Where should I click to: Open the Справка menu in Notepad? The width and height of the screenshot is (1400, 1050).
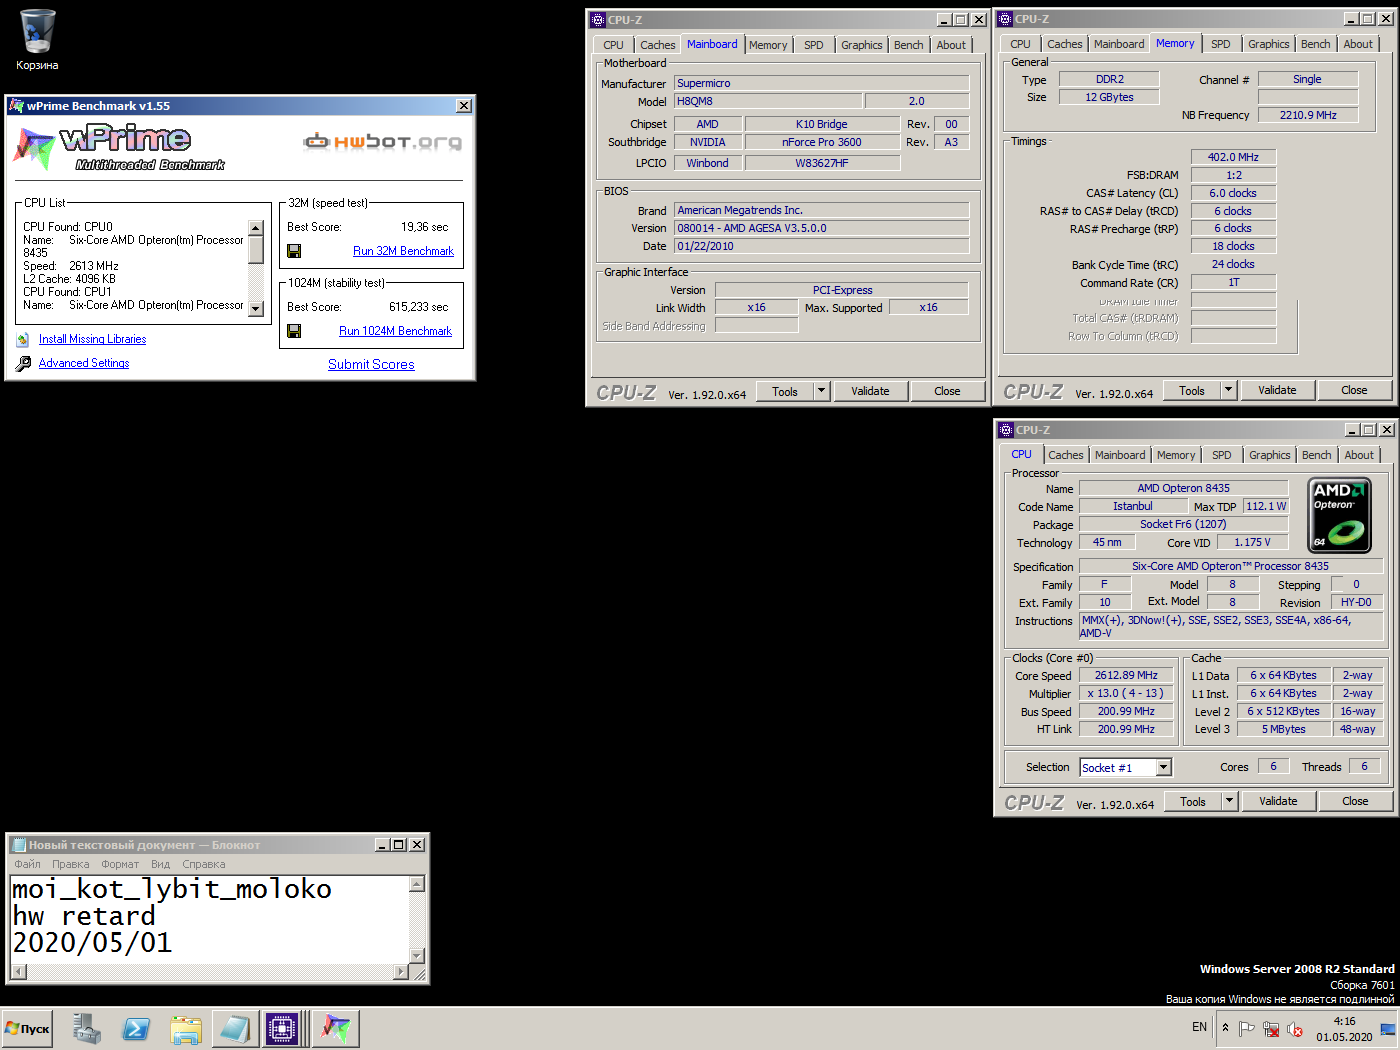204,864
